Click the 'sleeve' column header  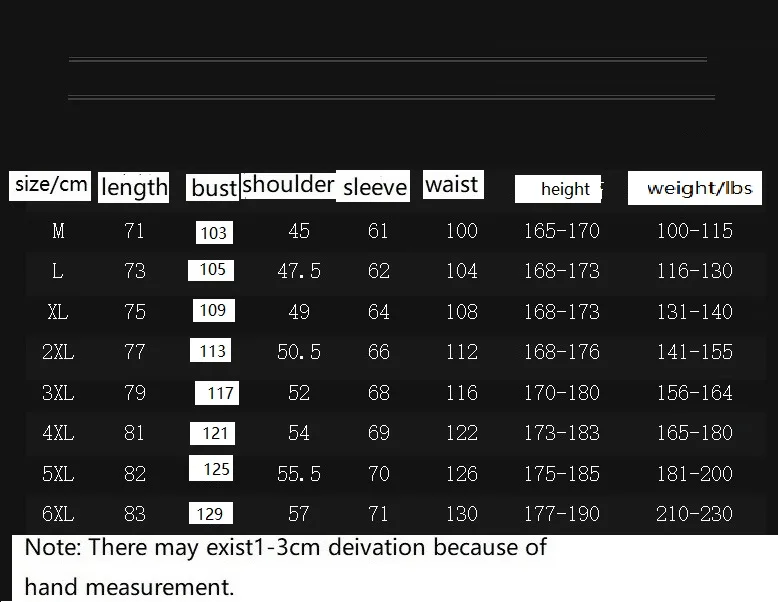tap(373, 186)
